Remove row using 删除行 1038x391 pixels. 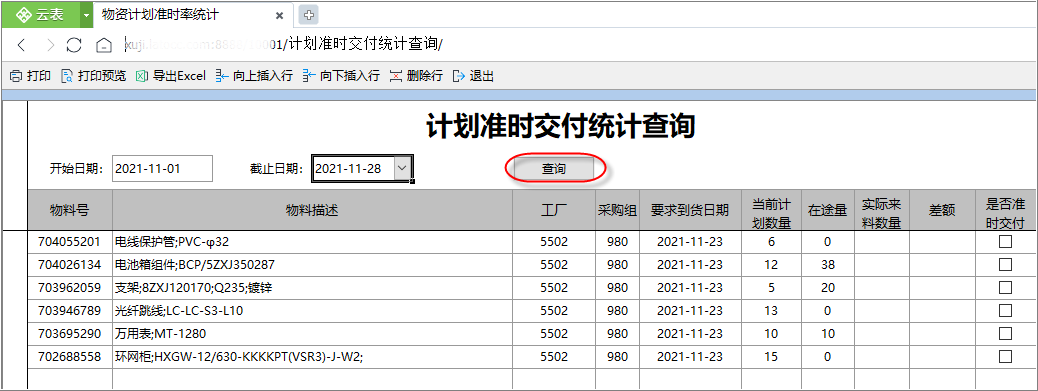(x=416, y=76)
